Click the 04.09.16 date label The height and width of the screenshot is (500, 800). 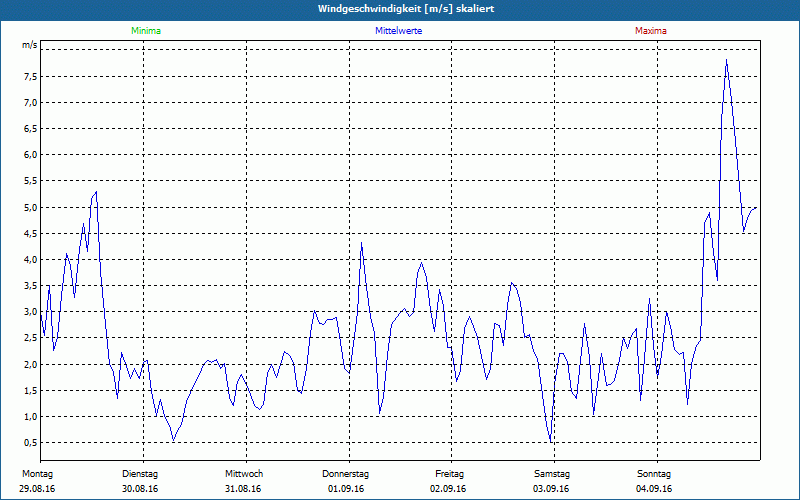654,489
